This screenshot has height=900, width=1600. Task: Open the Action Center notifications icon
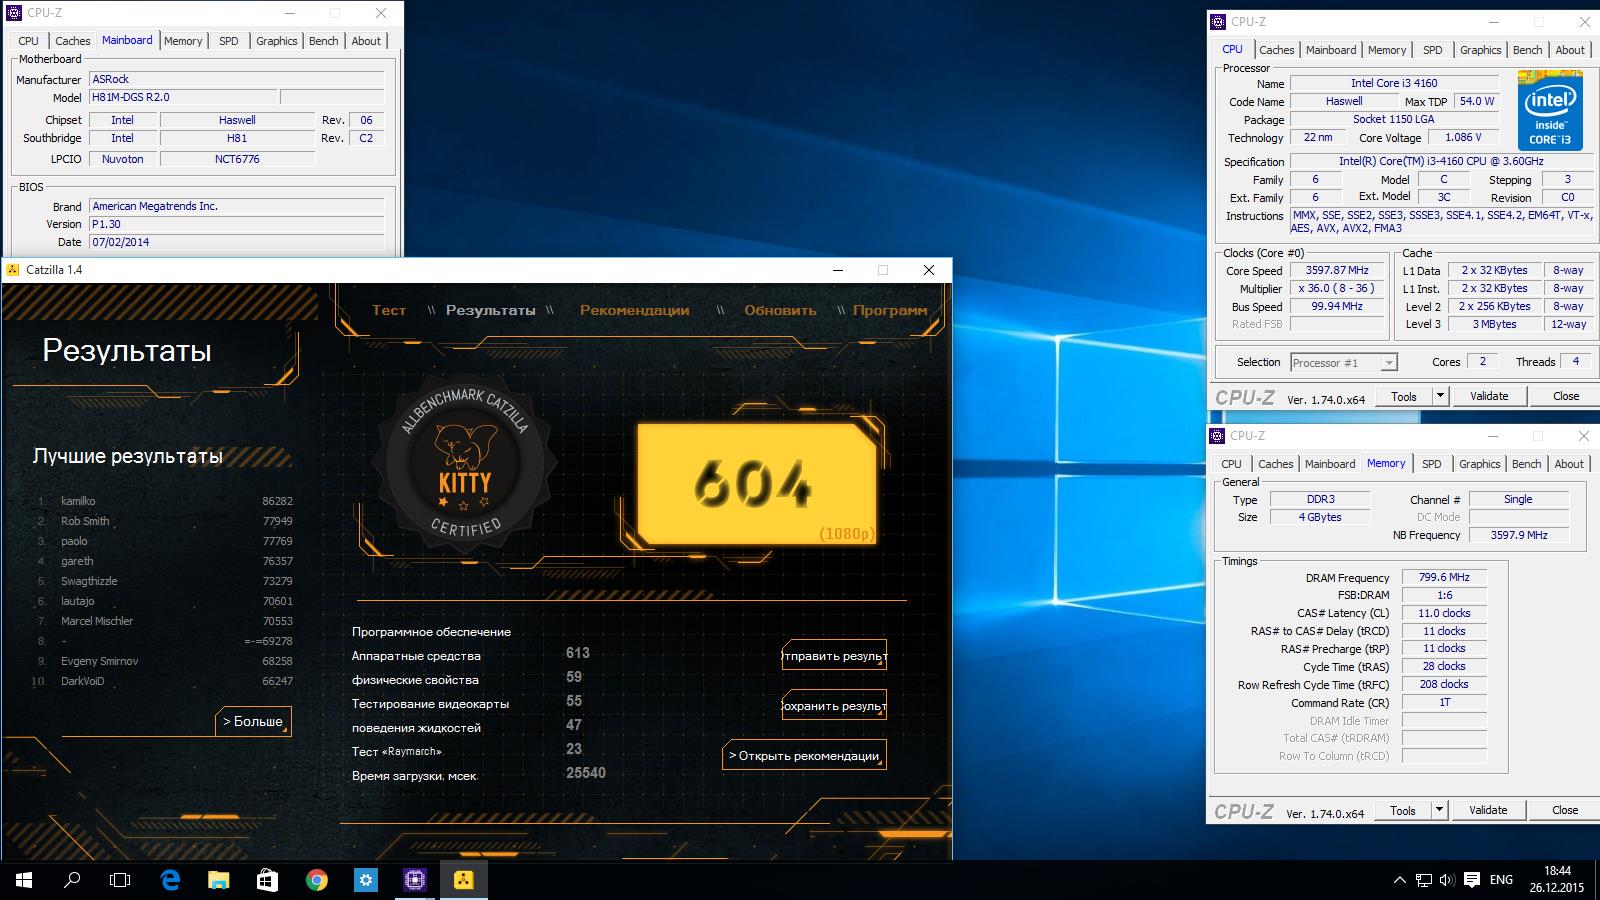click(x=1472, y=880)
